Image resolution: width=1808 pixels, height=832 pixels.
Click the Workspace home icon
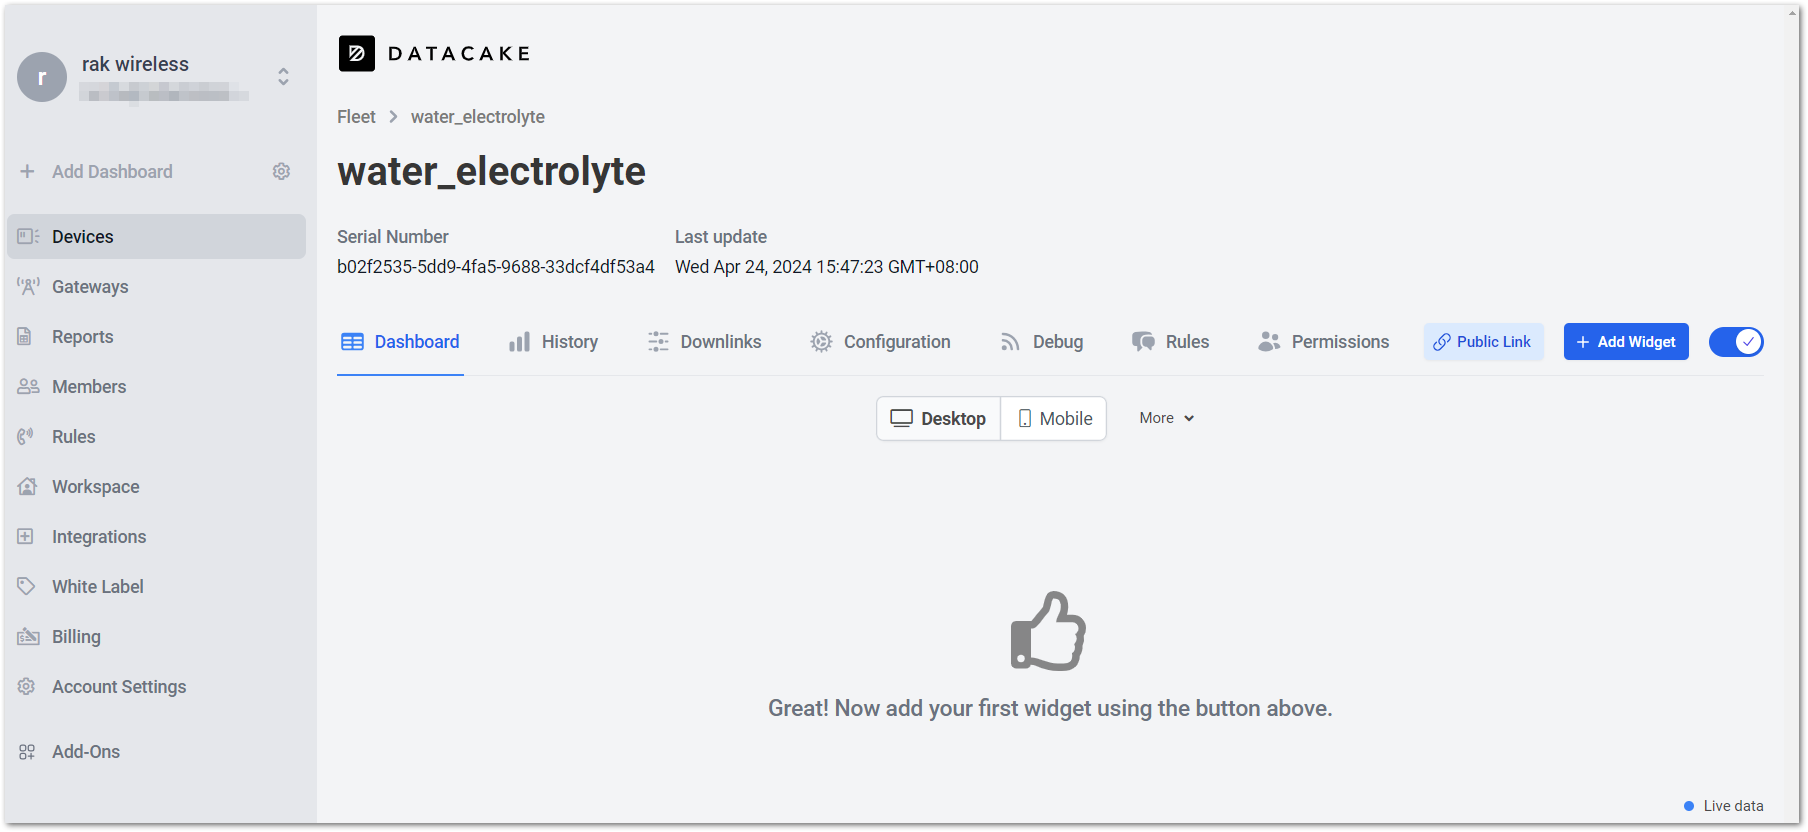tap(27, 487)
